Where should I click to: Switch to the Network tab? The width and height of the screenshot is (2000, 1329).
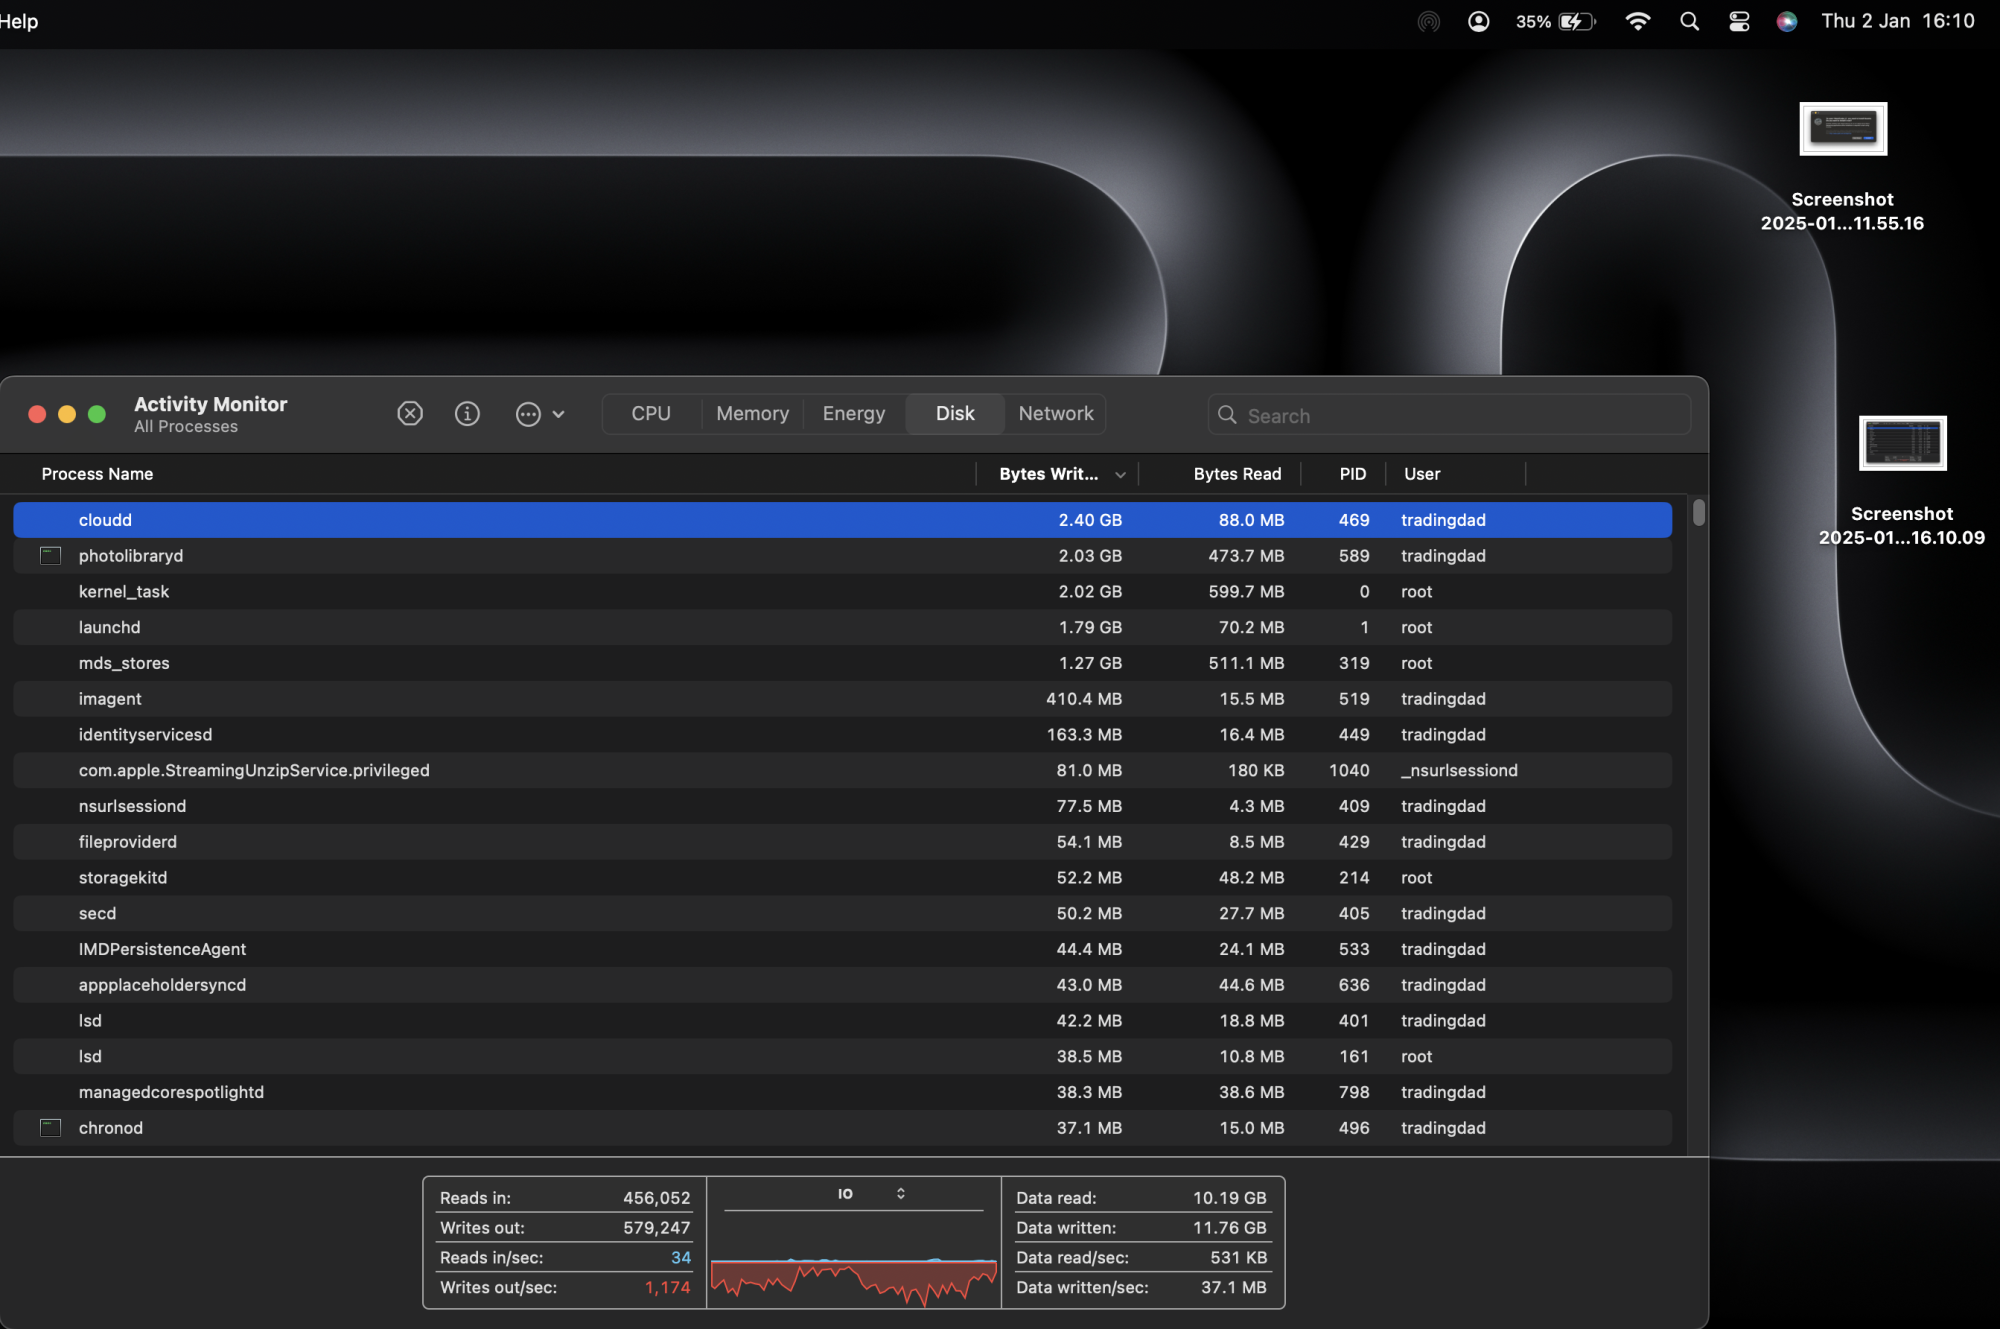coord(1055,414)
